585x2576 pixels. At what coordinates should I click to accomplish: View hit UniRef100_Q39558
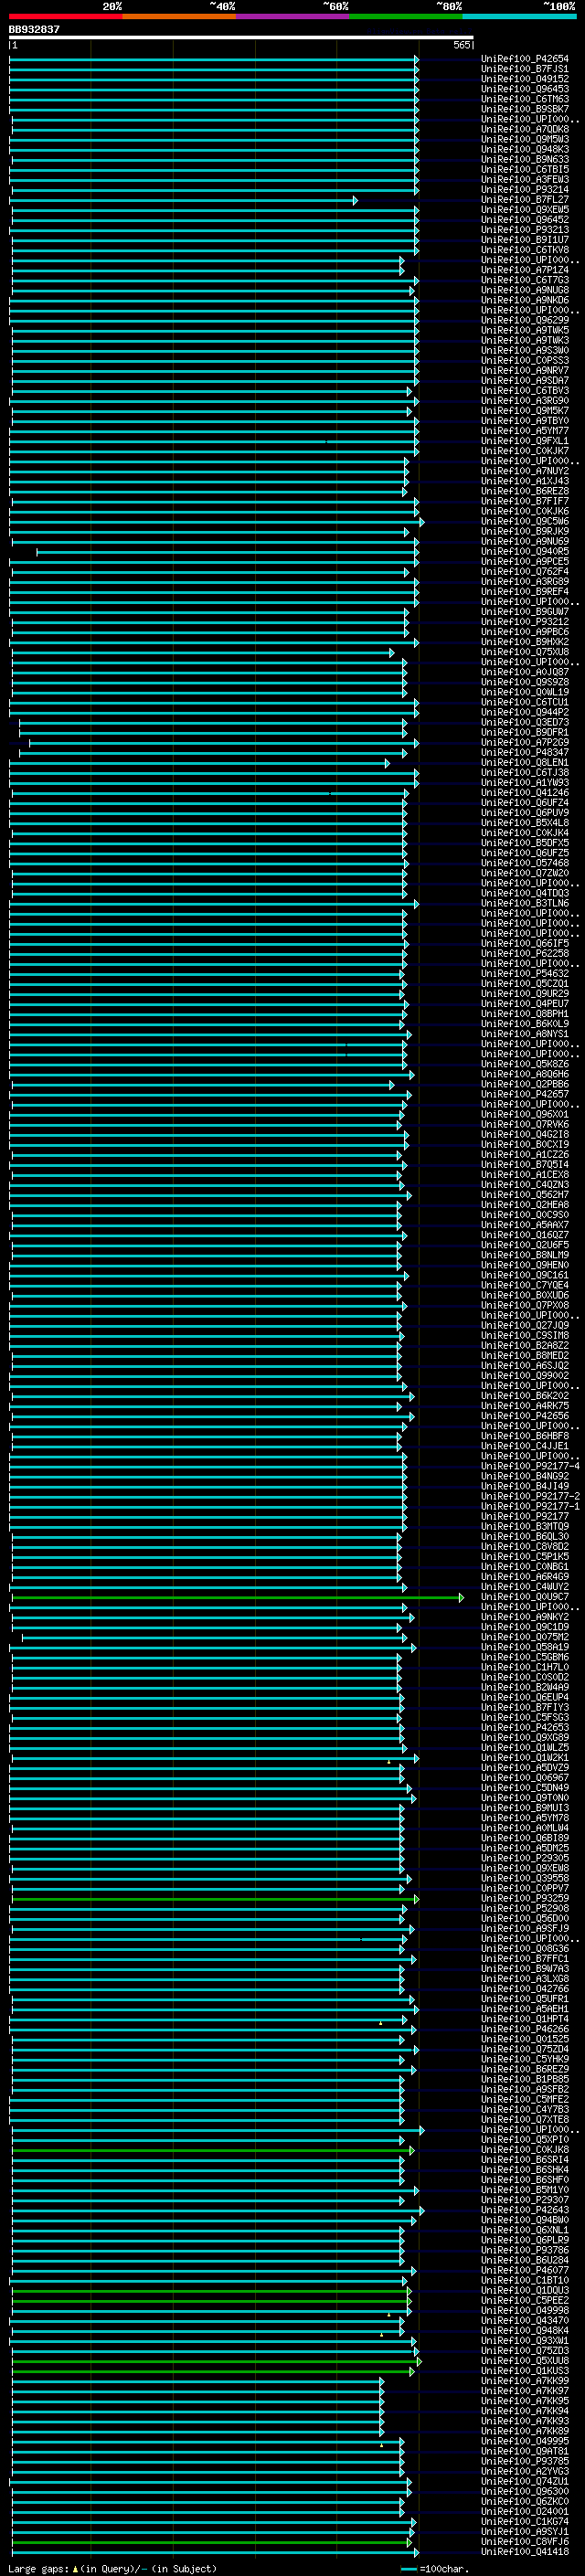click(x=525, y=1878)
